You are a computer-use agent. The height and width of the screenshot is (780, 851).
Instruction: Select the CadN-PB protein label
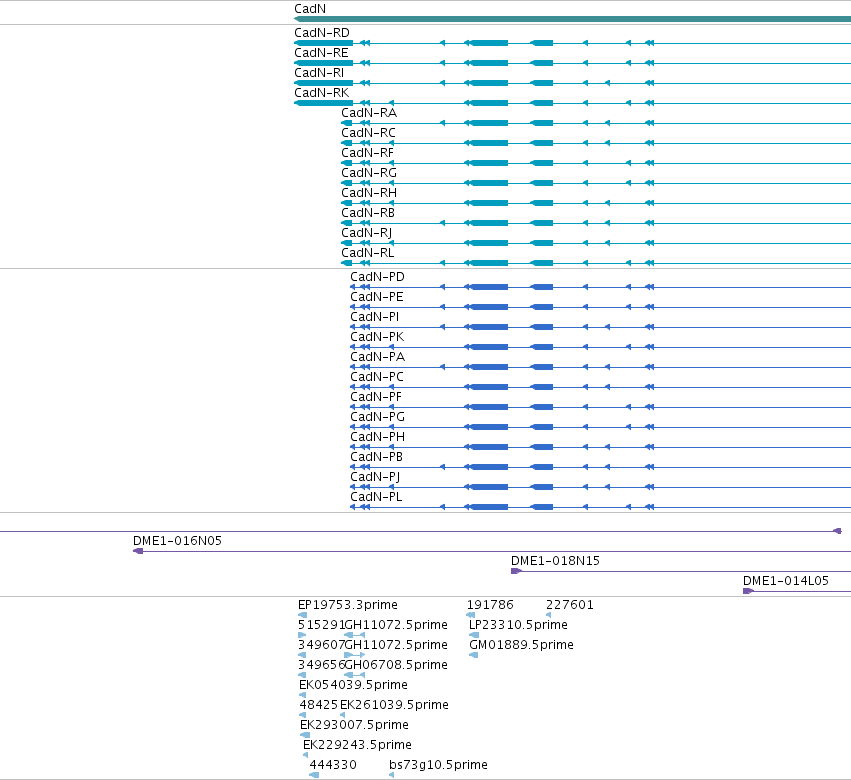377,457
